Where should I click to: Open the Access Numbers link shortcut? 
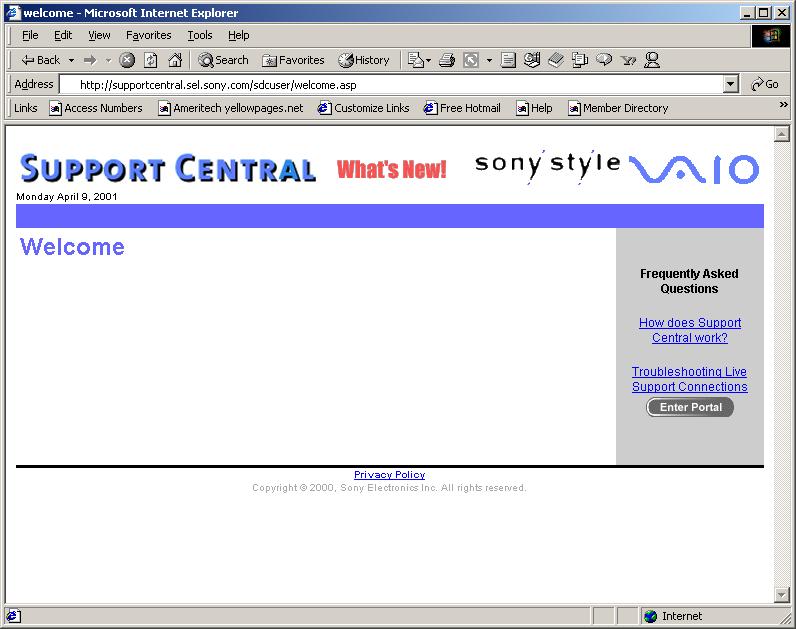(x=95, y=108)
